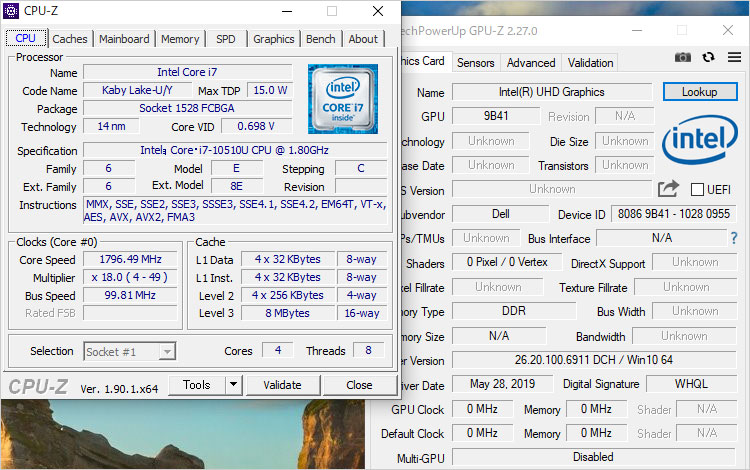750x470 pixels.
Task: Open the Advanced tab in GPU-Z
Action: click(x=531, y=63)
